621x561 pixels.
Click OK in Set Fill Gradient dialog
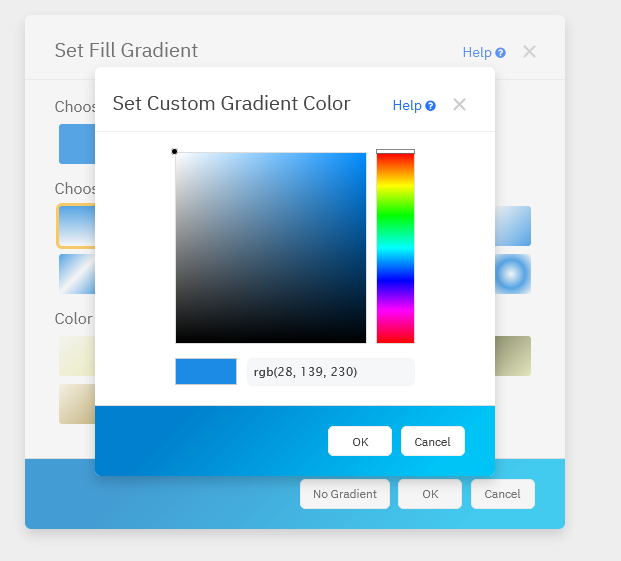(x=430, y=494)
